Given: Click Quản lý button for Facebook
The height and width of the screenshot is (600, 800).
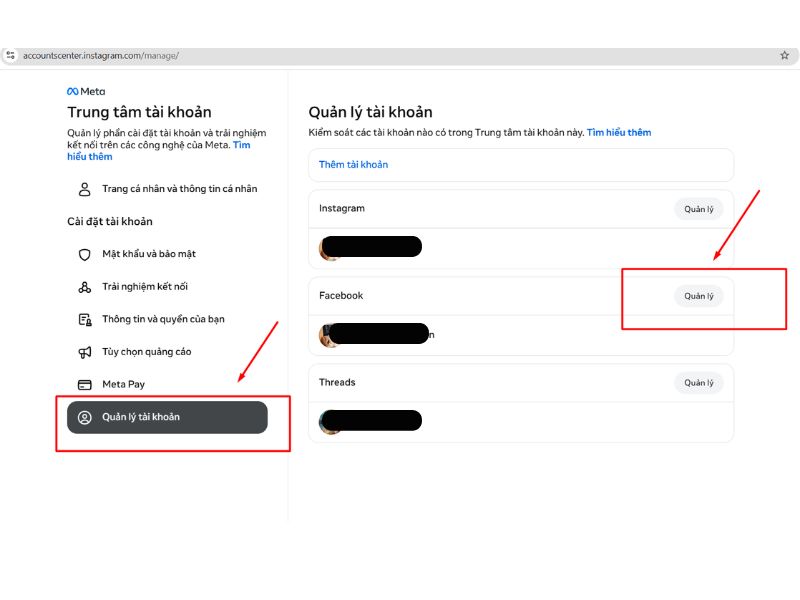Looking at the screenshot, I should point(698,296).
